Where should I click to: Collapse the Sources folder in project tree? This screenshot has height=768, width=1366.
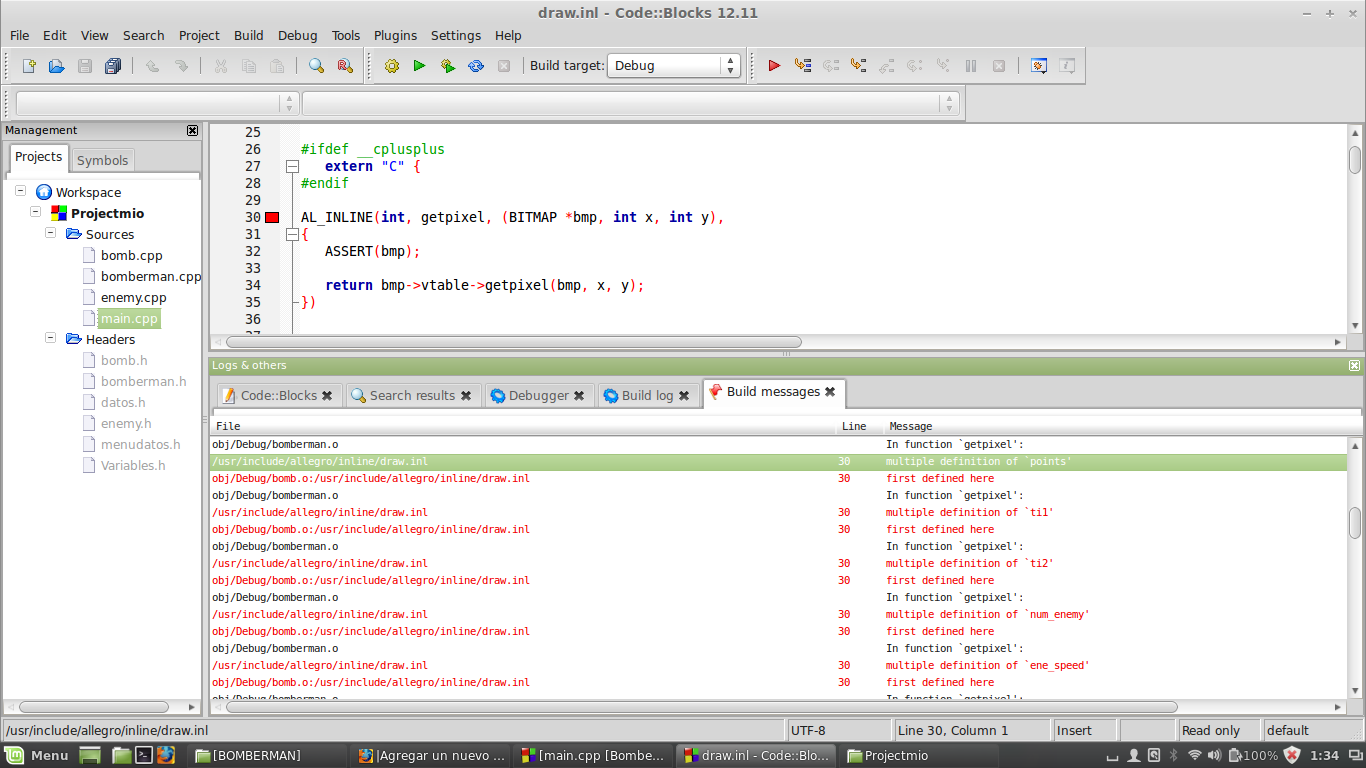pyautogui.click(x=51, y=234)
